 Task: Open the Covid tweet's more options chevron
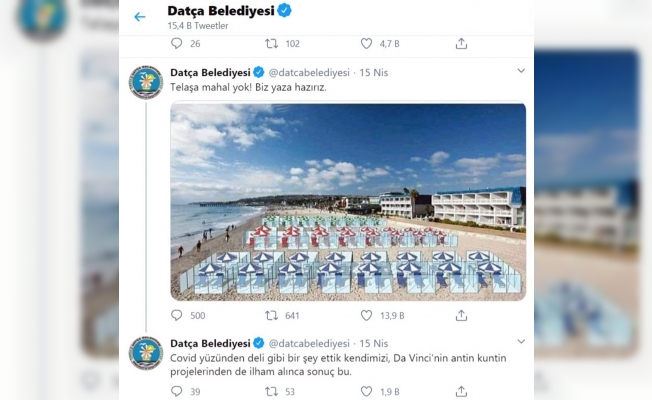(520, 342)
